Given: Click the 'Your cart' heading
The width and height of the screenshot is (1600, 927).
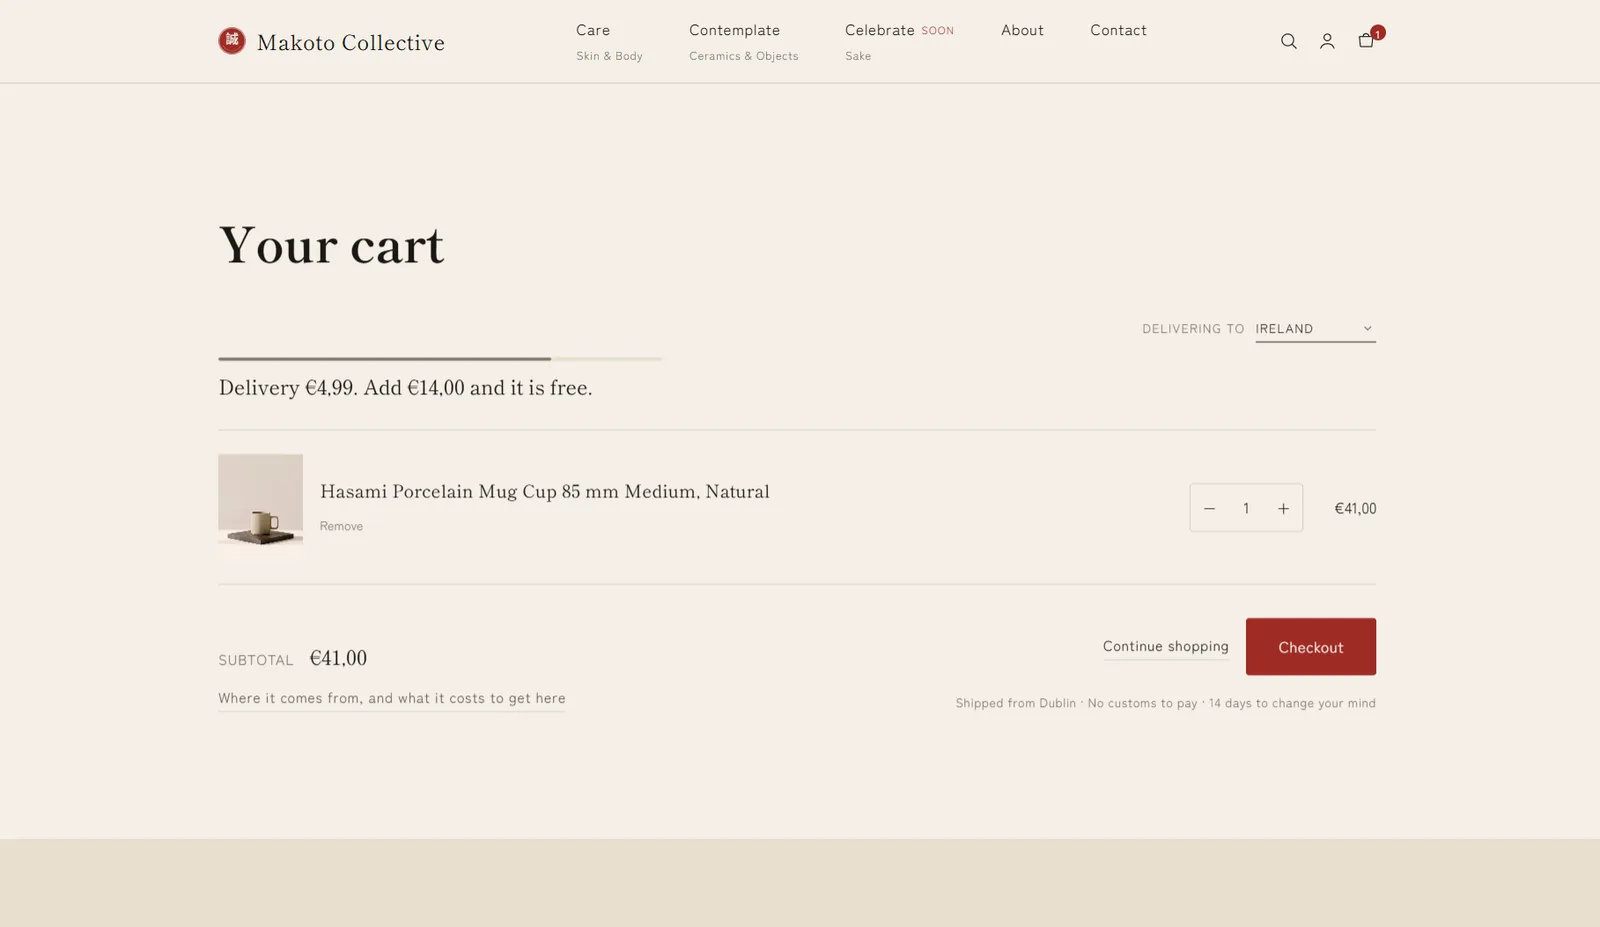Looking at the screenshot, I should (x=331, y=245).
